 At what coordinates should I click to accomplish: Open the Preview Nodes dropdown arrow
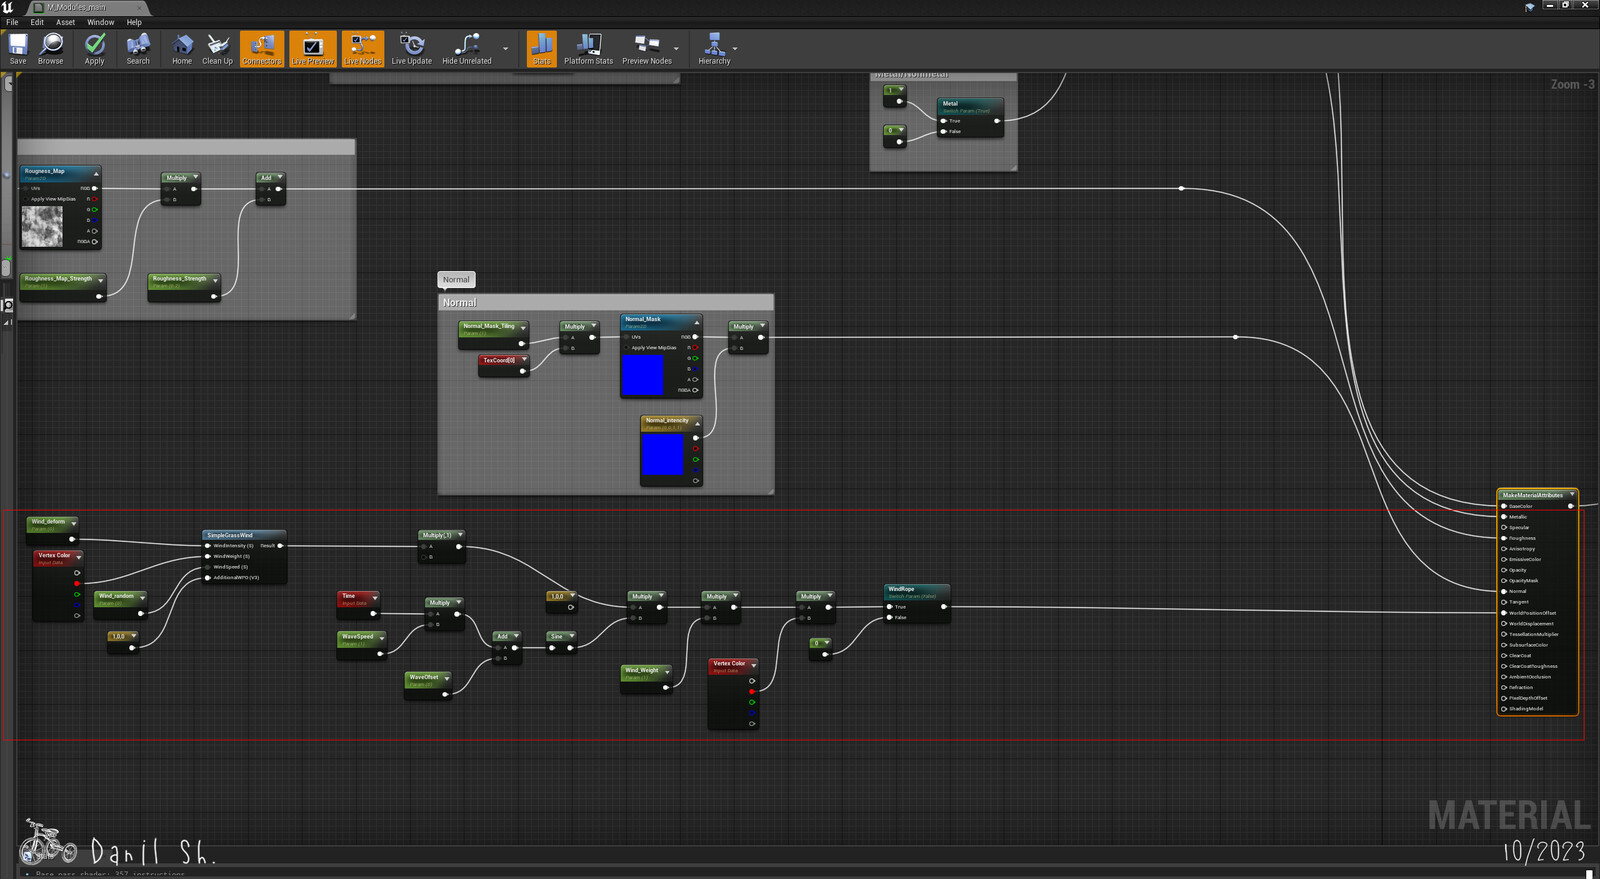(x=676, y=49)
